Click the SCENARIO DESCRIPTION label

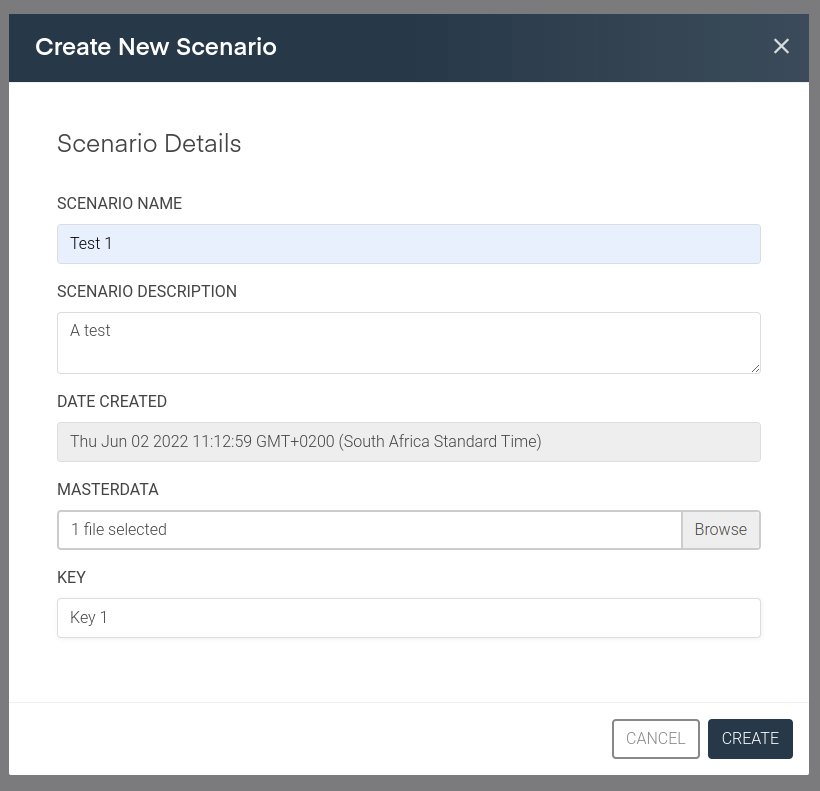click(147, 292)
